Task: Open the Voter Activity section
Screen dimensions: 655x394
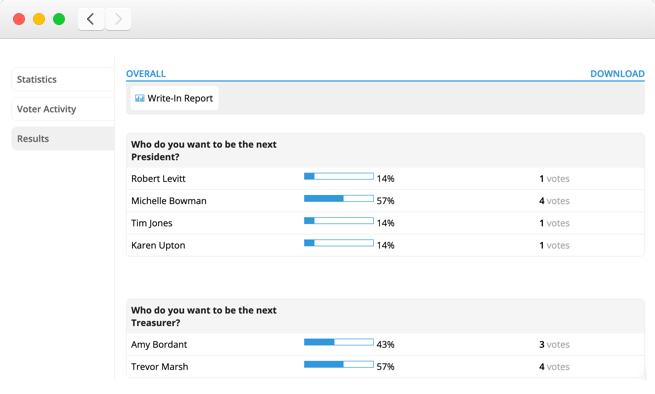Action: tap(63, 109)
